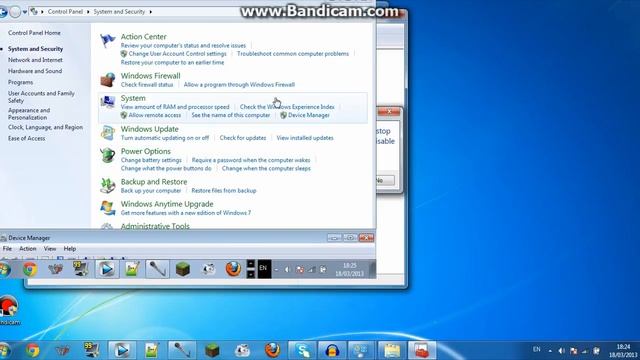This screenshot has width=640, height=360.
Task: Click Minecraft block icon in embedded taskbar below Device Manager
Action: point(182,269)
